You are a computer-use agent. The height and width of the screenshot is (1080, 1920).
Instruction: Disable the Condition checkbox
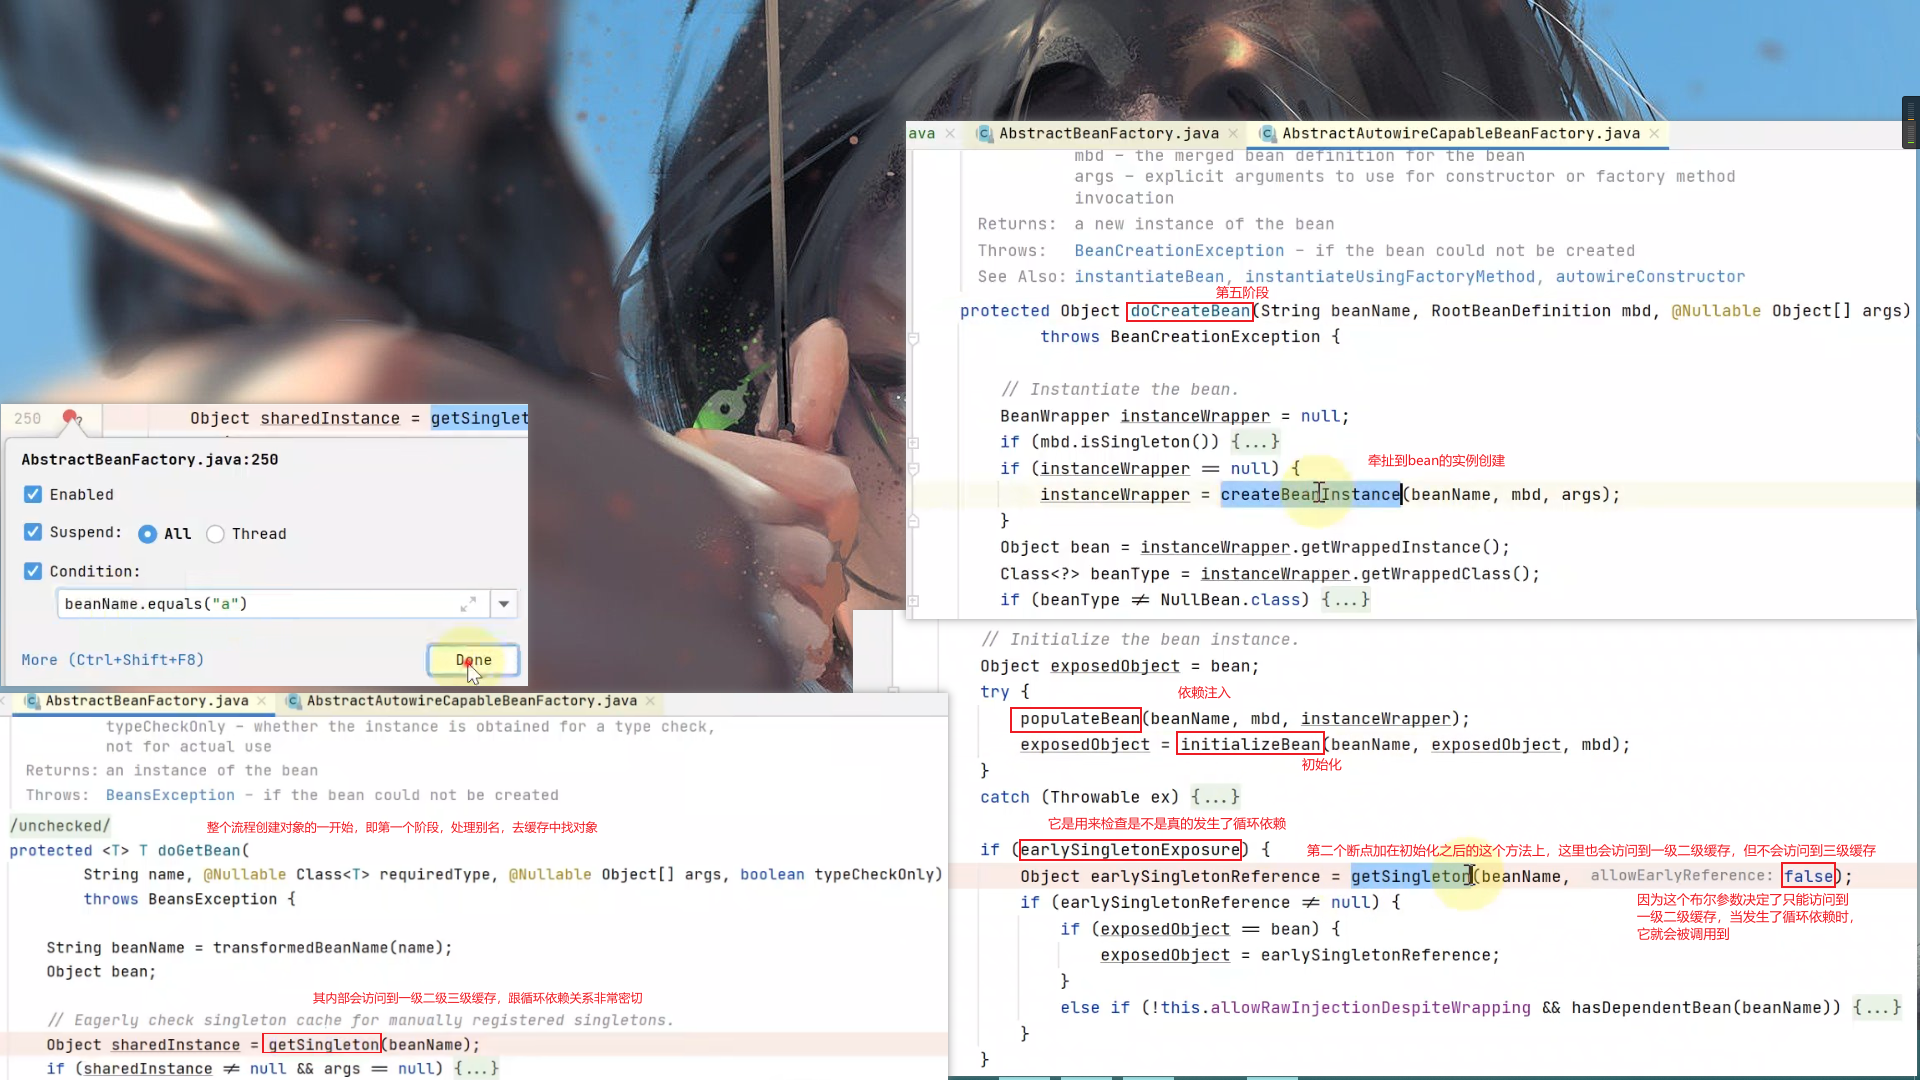pos(33,571)
